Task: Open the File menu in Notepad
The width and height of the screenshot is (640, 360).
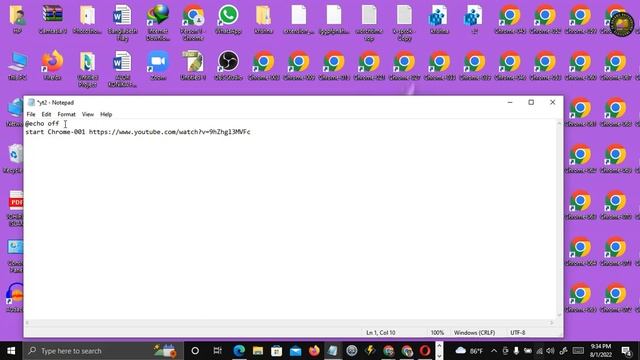Action: 31,114
